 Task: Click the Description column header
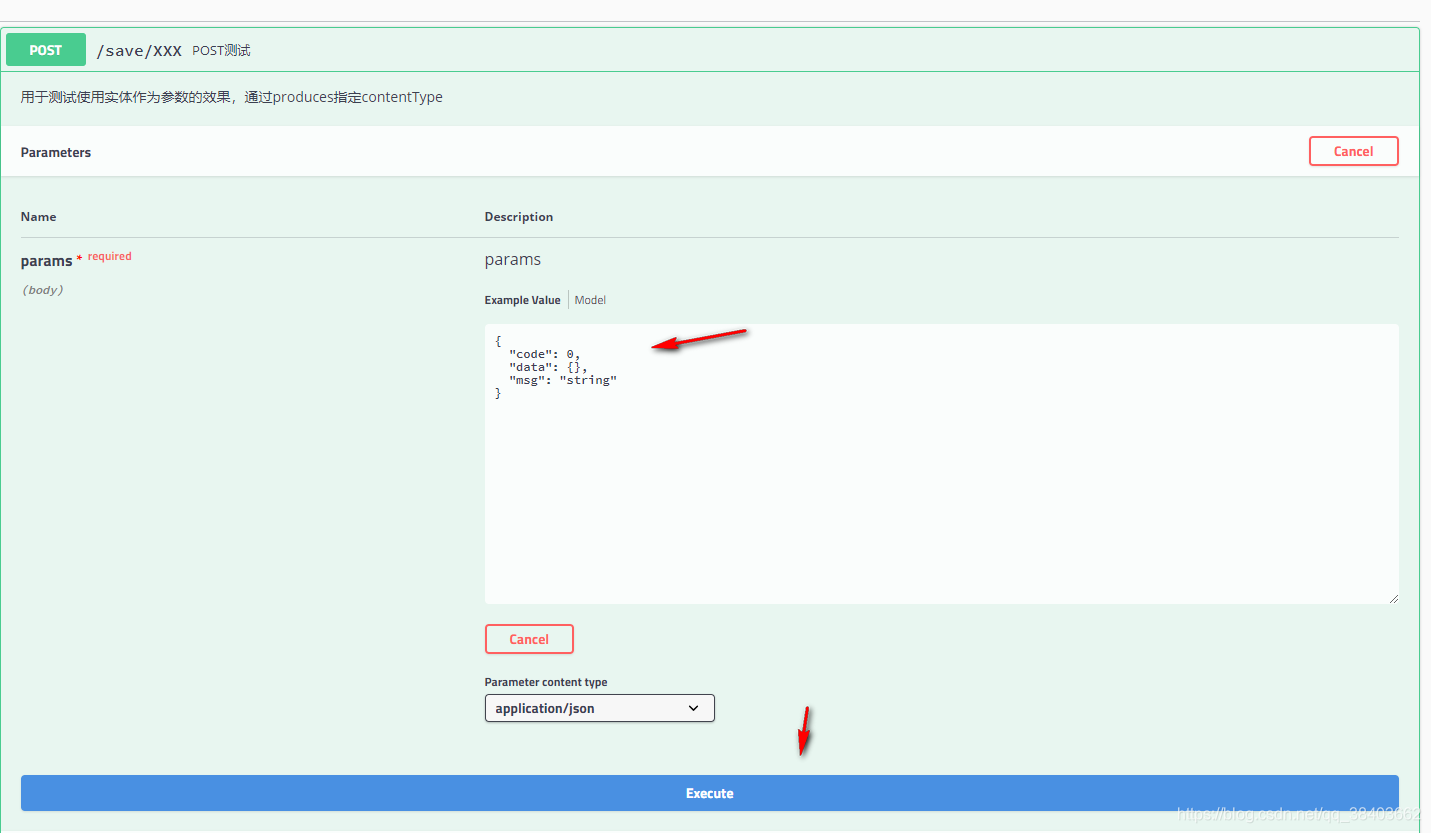point(518,216)
